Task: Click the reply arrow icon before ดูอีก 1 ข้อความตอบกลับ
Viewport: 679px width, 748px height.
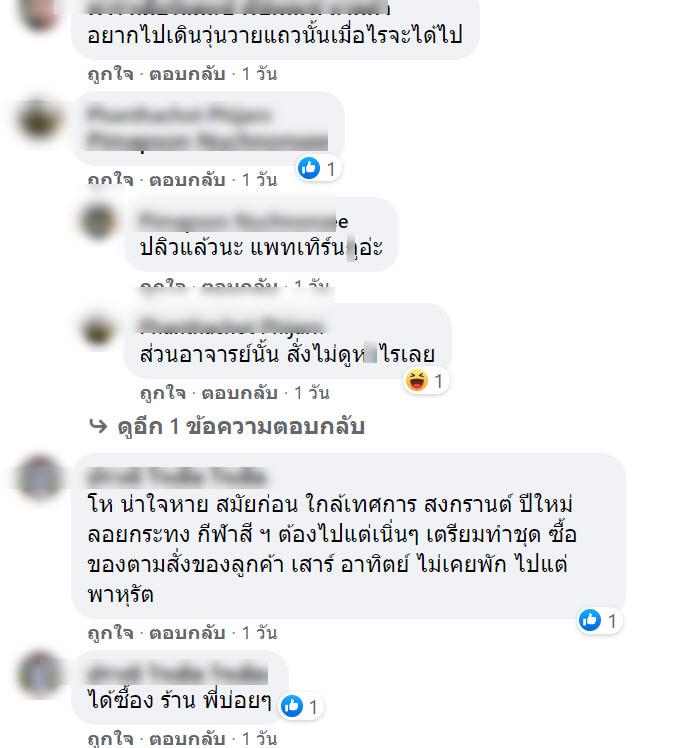Action: [x=99, y=426]
